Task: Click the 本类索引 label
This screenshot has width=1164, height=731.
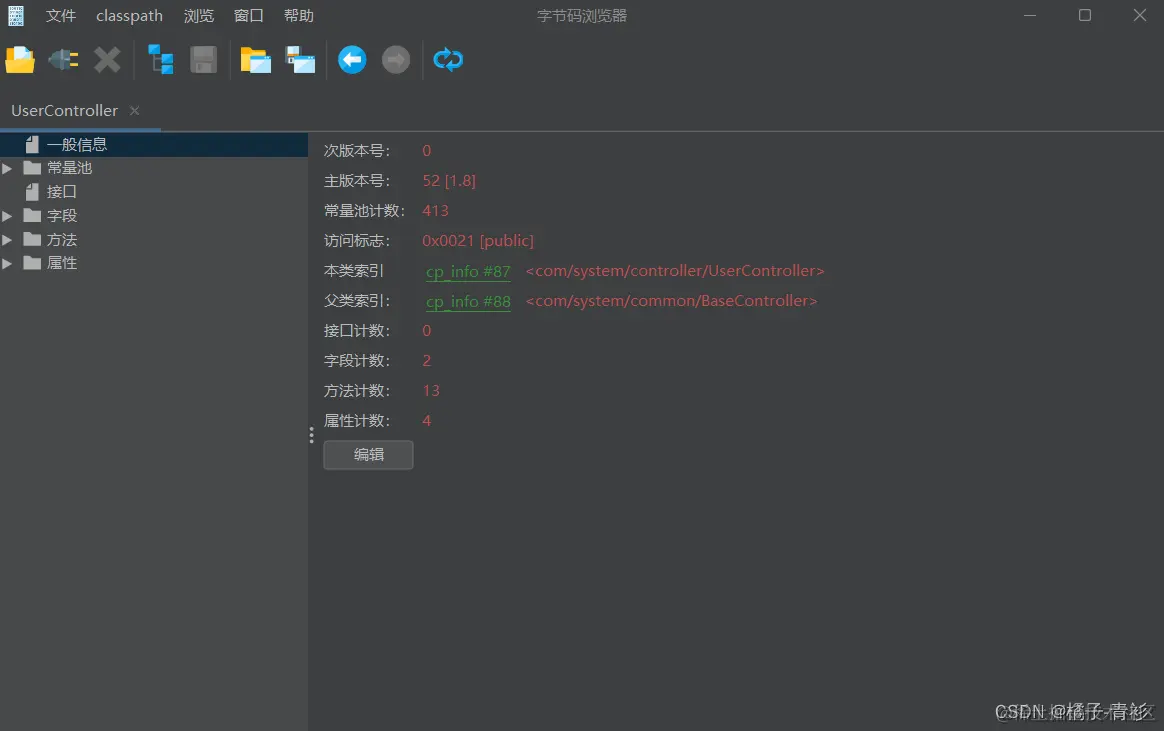Action: 354,271
